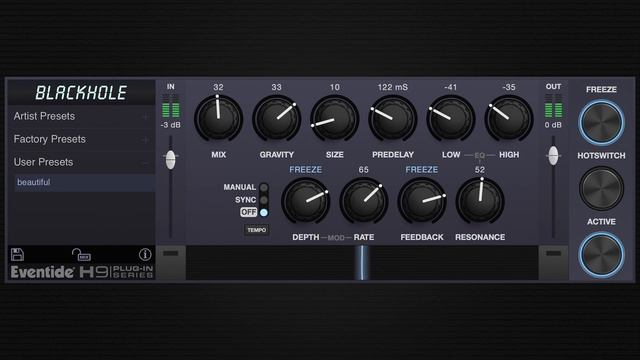640x360 pixels.
Task: Click the lock/unlock icon in footer
Action: pos(81,255)
